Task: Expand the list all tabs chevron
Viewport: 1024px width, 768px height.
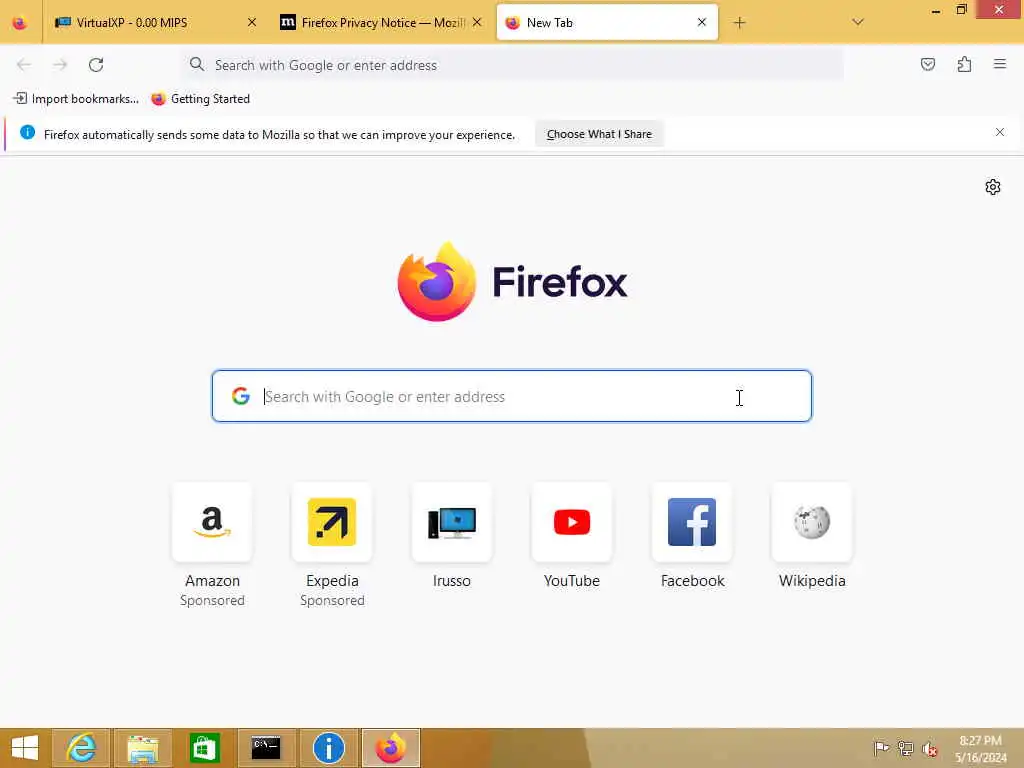Action: pos(857,23)
